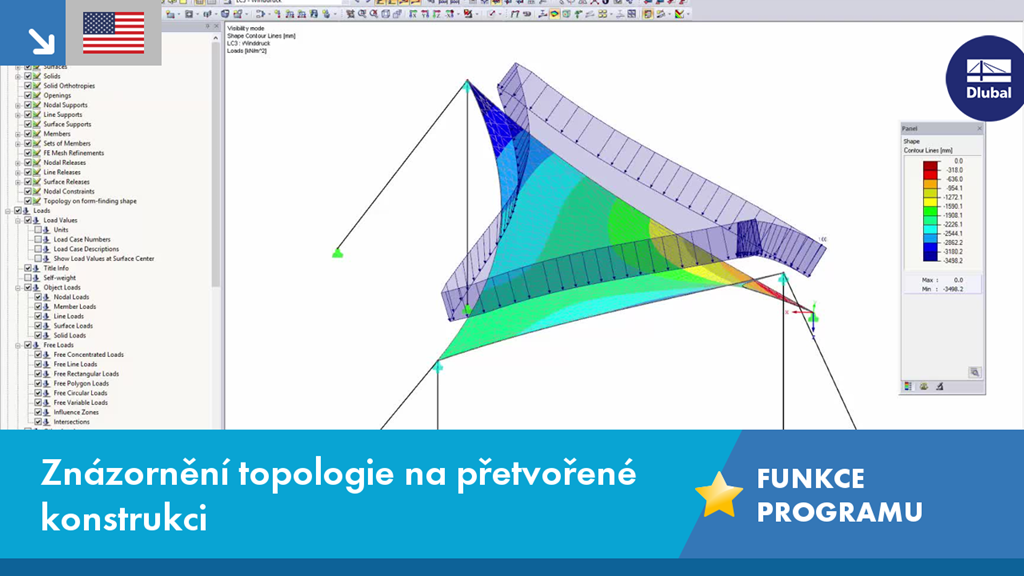Collapse the Object Loads tree branch

point(17,288)
